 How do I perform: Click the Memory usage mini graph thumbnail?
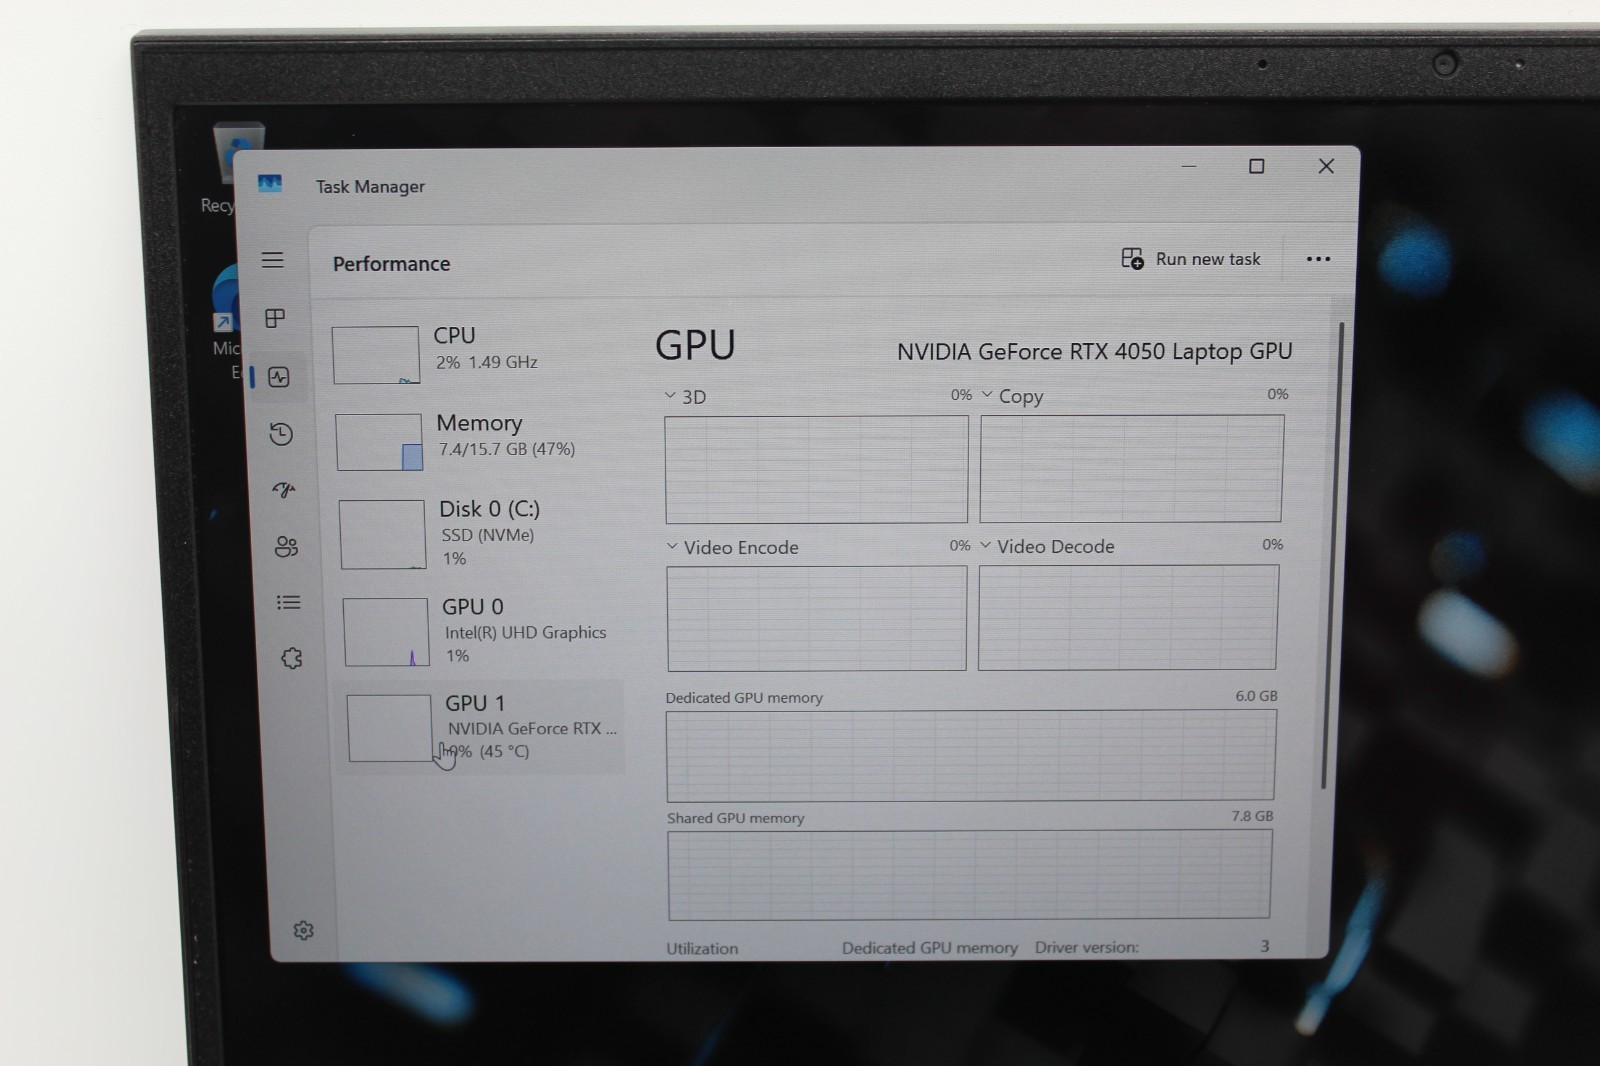coord(379,442)
